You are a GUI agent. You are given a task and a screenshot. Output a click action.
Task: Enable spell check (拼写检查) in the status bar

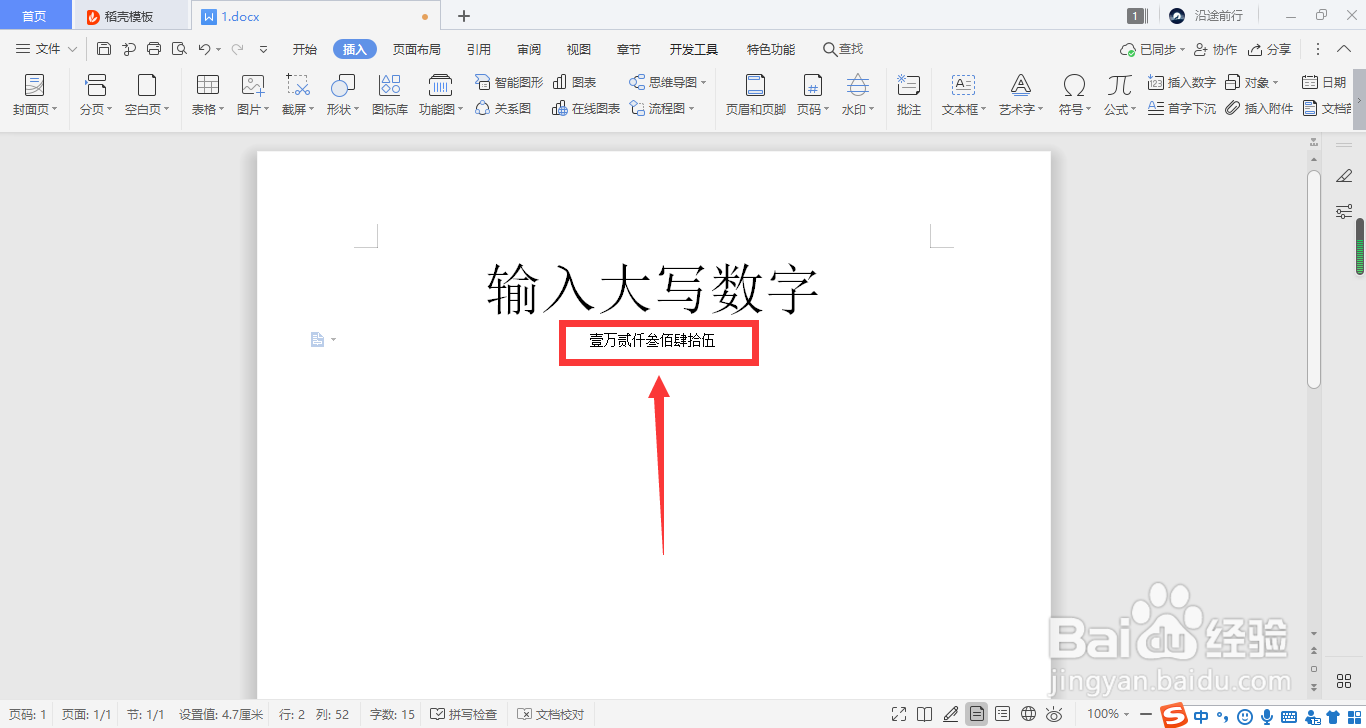click(x=463, y=714)
